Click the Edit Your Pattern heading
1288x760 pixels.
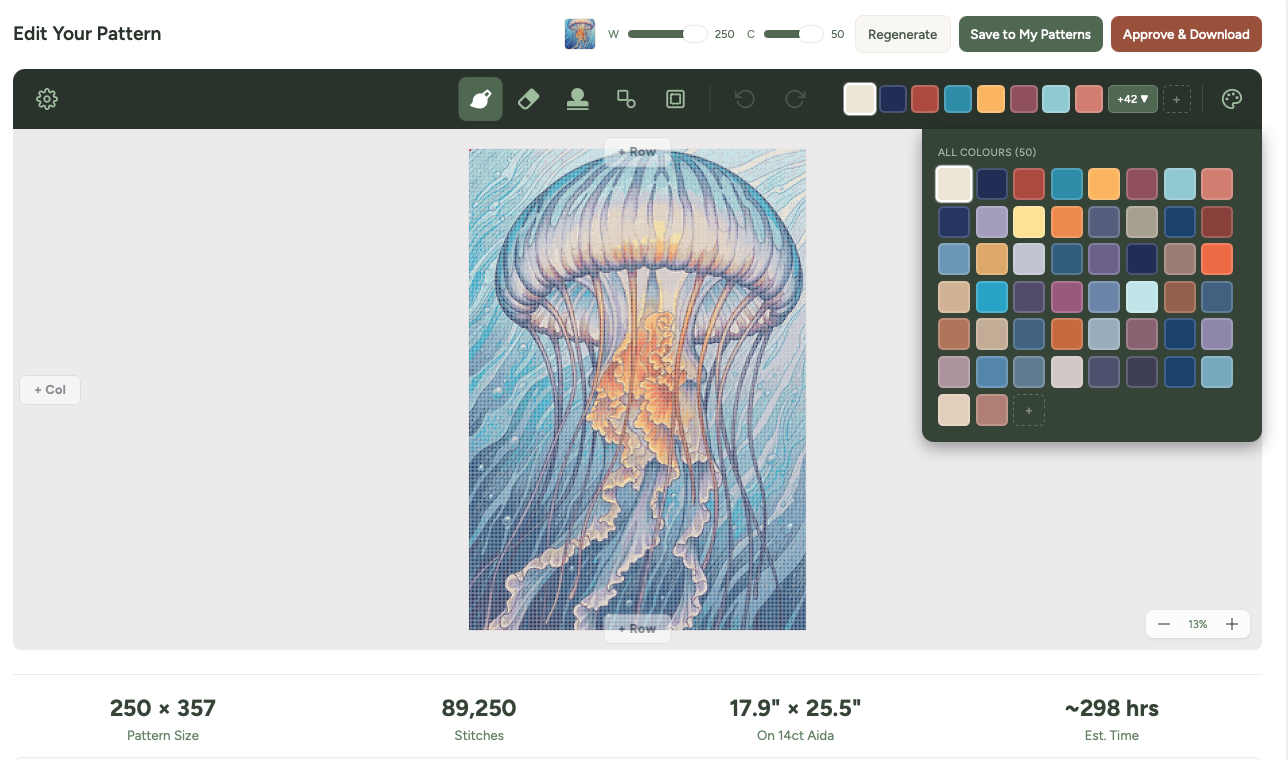tap(86, 33)
